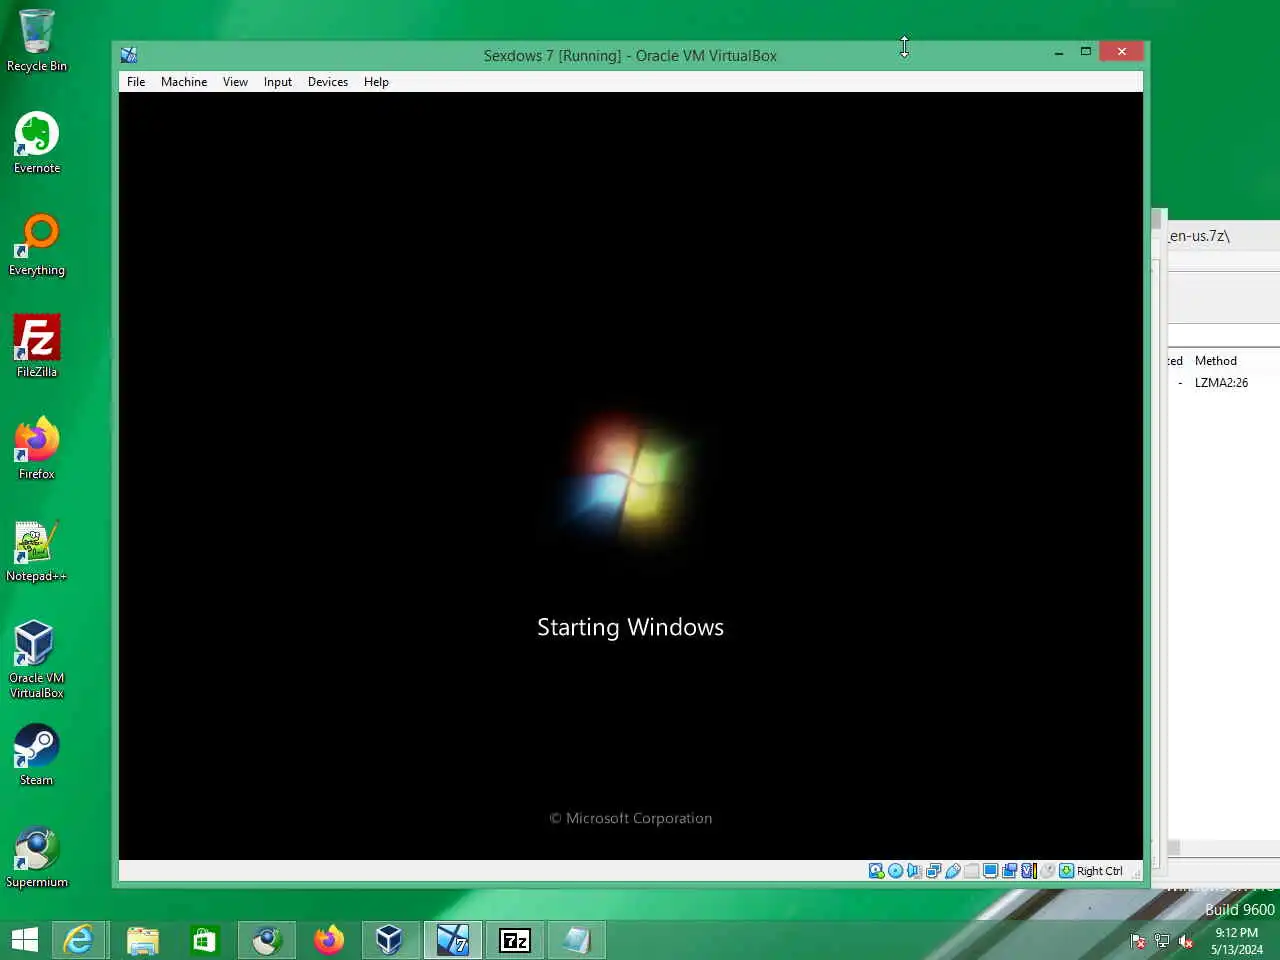Viewport: 1280px width, 960px height.
Task: Click the Right Ctrl host key label
Action: (1100, 871)
